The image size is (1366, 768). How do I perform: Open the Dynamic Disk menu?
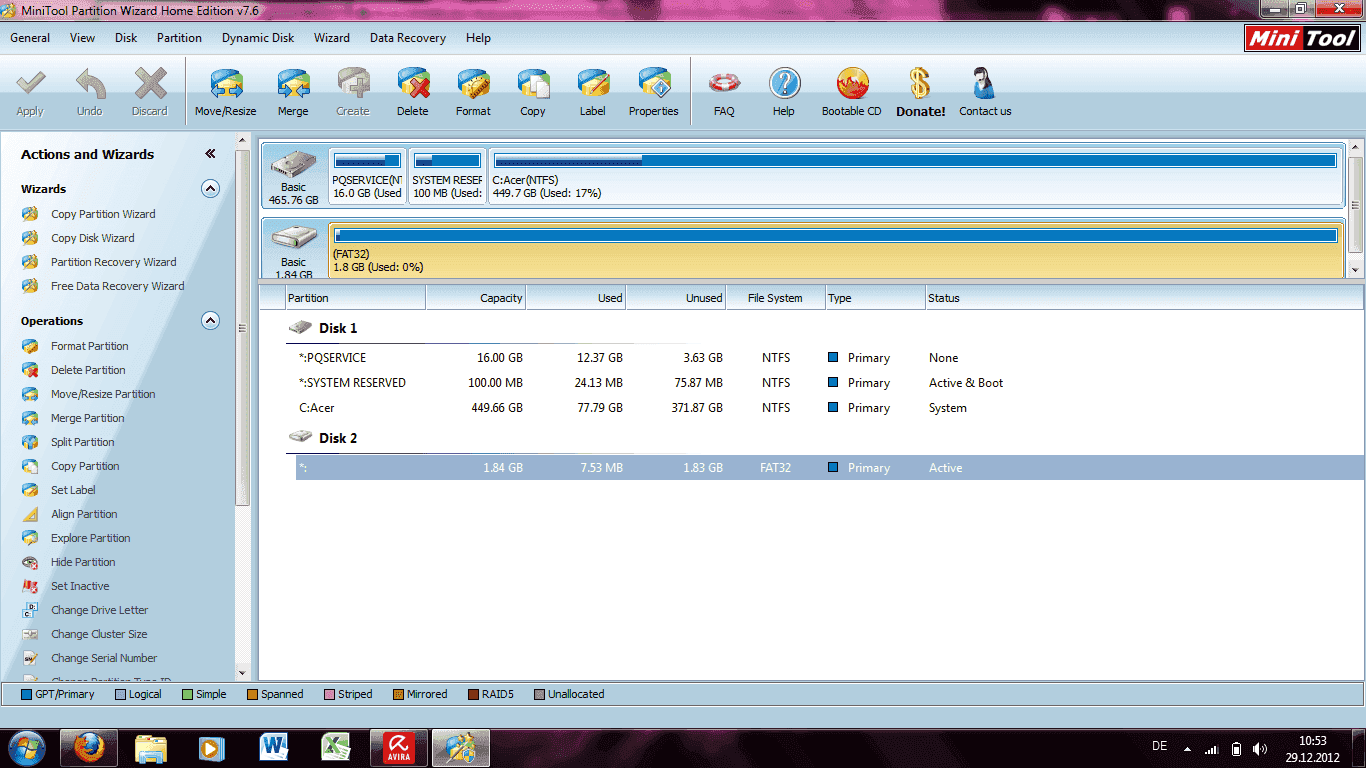(258, 38)
